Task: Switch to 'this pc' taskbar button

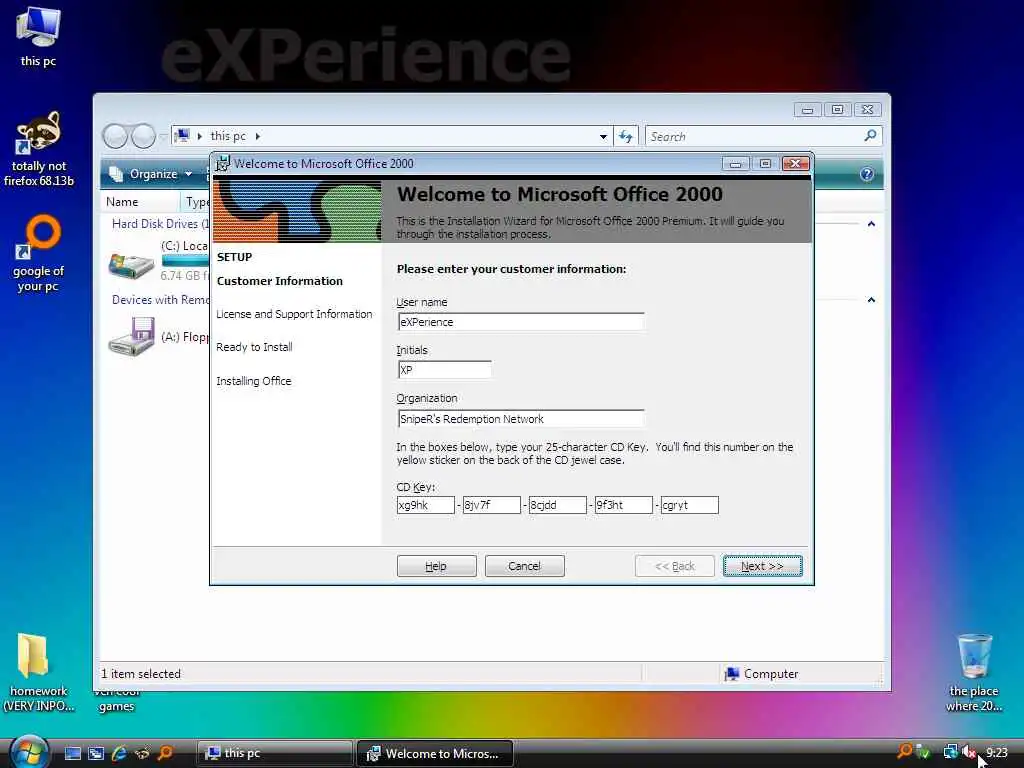Action: (x=274, y=753)
